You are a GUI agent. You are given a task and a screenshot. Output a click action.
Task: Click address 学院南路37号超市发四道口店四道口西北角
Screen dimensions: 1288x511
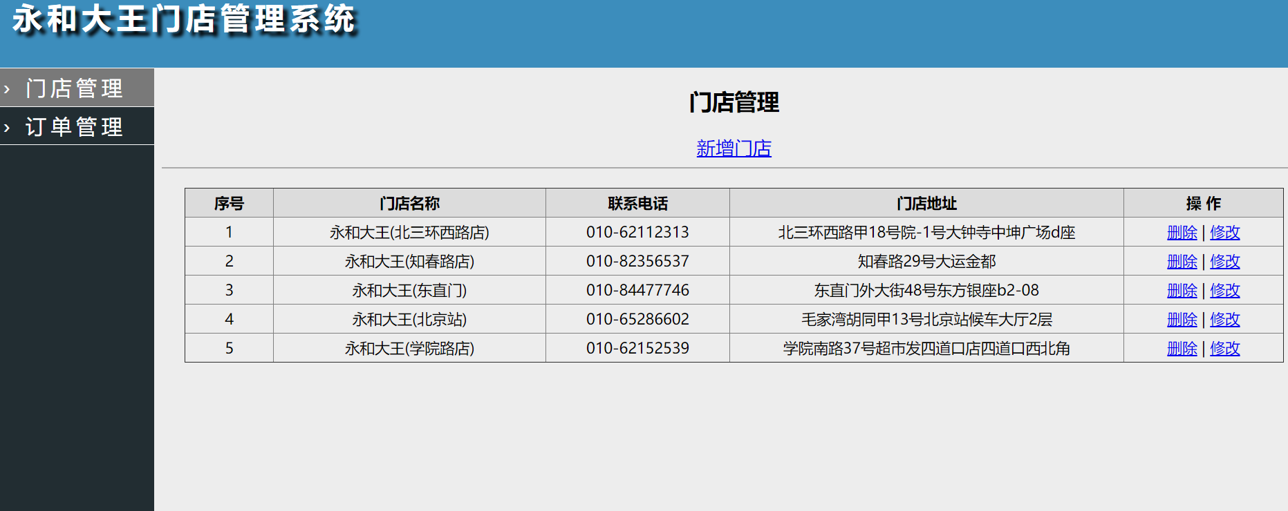[927, 348]
